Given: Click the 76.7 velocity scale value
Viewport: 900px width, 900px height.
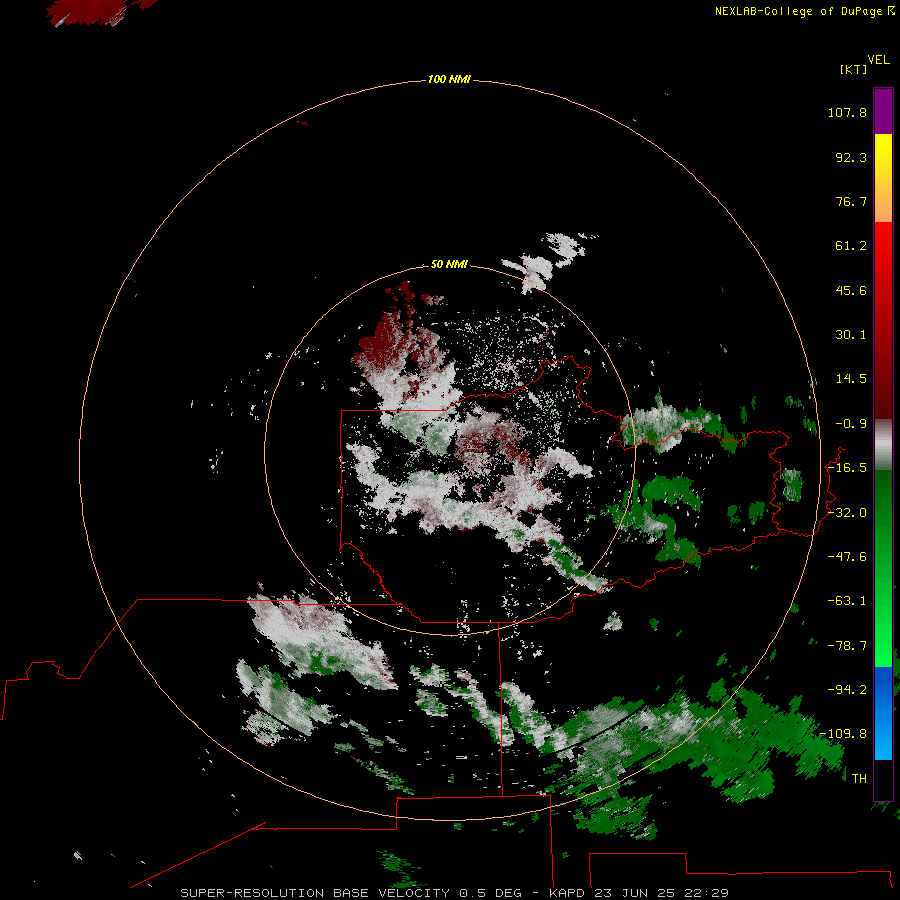Looking at the screenshot, I should 851,201.
